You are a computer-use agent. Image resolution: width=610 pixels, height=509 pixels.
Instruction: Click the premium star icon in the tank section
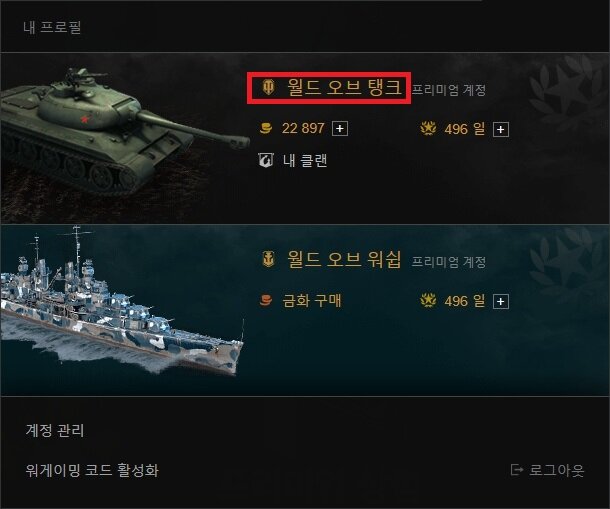tap(428, 128)
